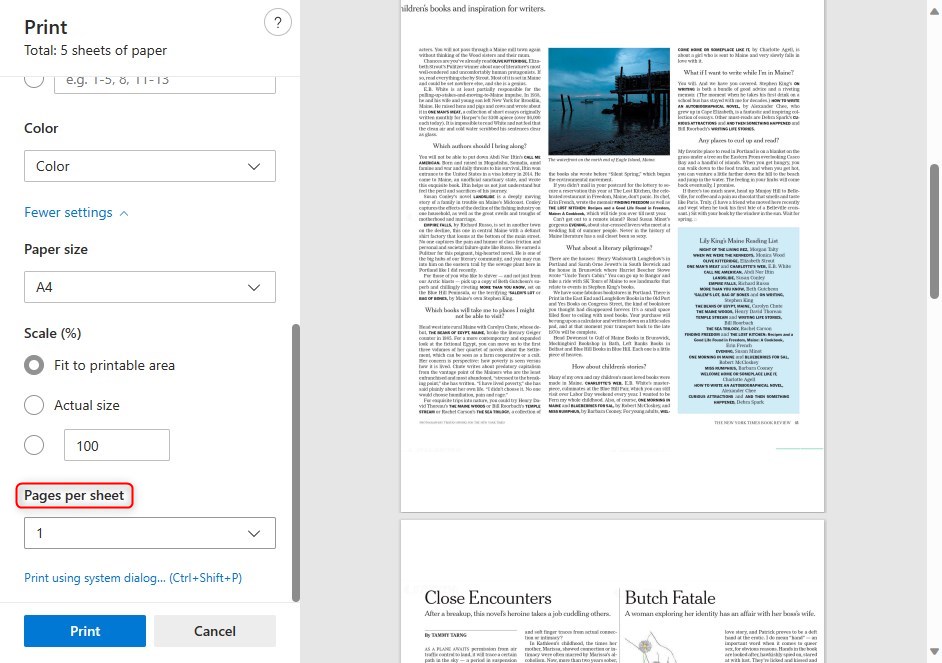Select the custom pages radio circle

(34, 78)
